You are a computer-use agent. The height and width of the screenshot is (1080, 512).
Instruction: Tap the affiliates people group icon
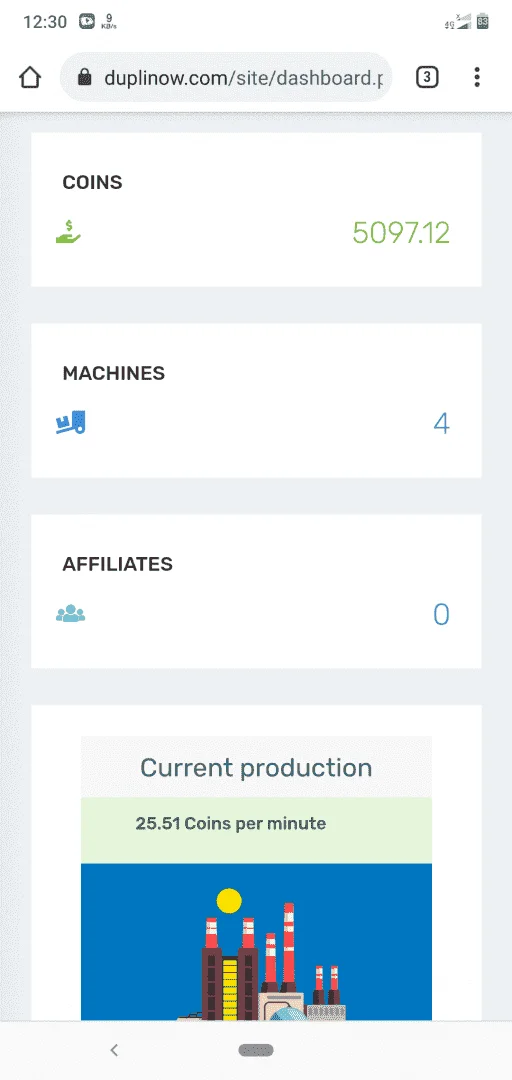point(70,613)
